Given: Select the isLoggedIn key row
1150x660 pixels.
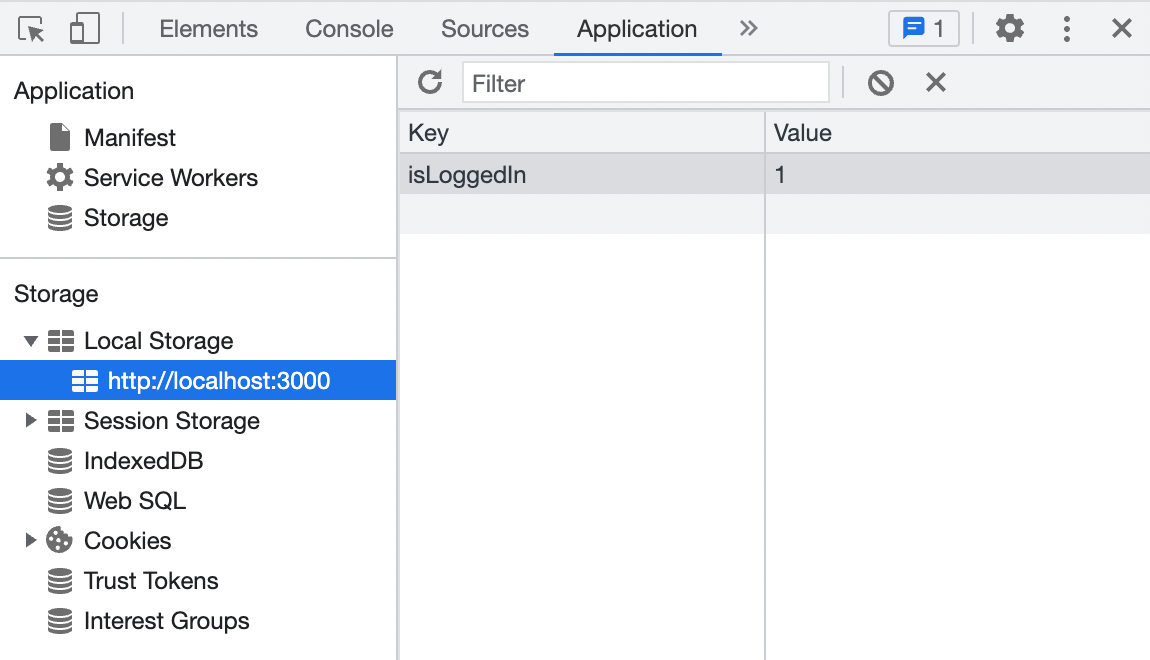Looking at the screenshot, I should click(x=580, y=175).
